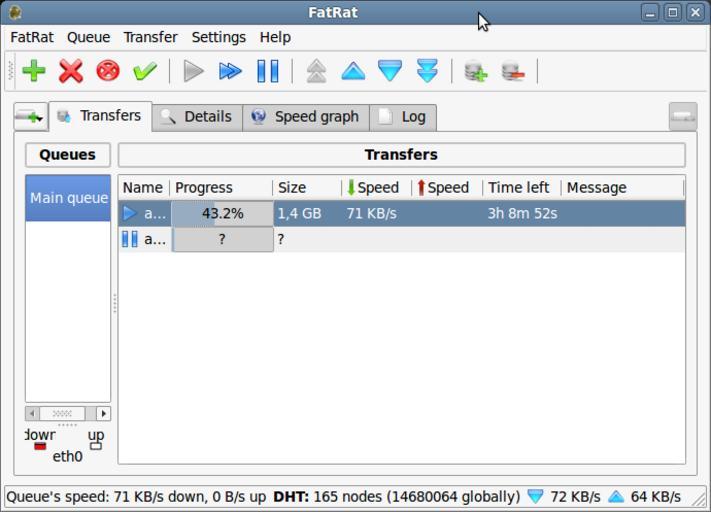This screenshot has height=512, width=711.
Task: Sort by the Time left column header
Action: (x=518, y=187)
